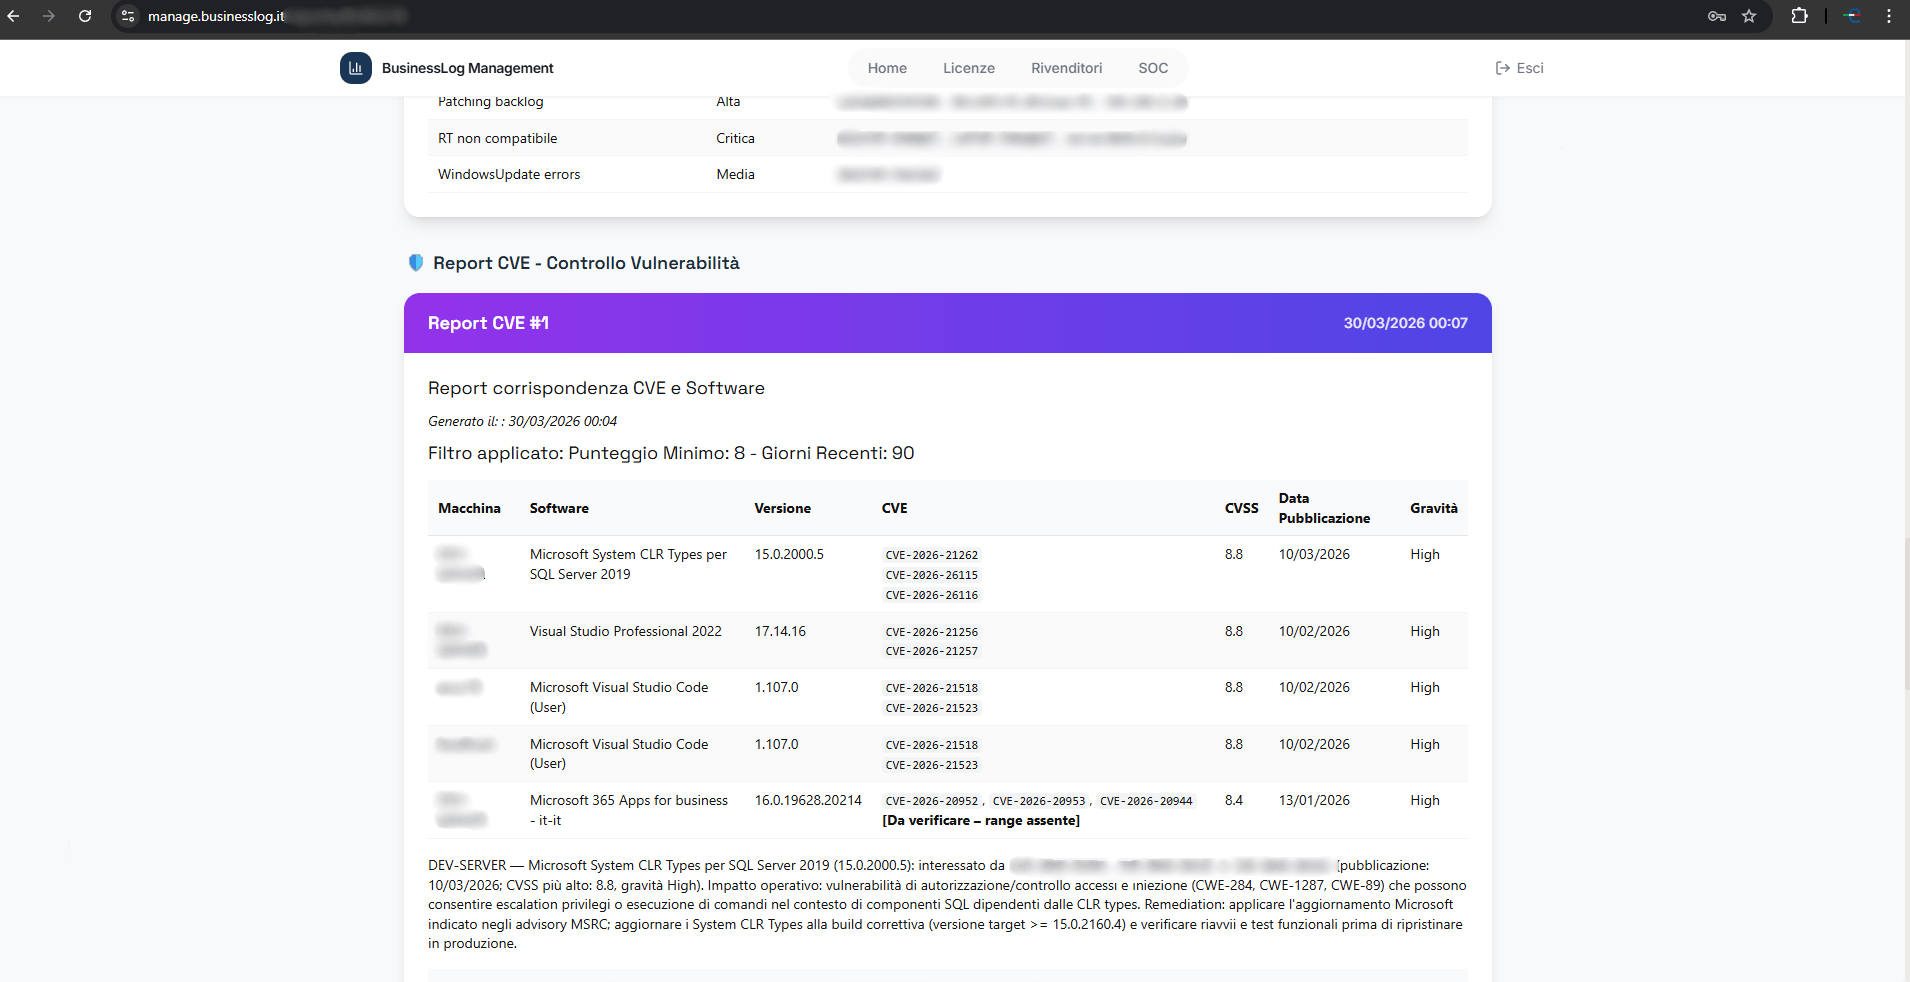Click the profile avatar icon in browser toolbar
The image size is (1910, 982).
tap(1852, 16)
